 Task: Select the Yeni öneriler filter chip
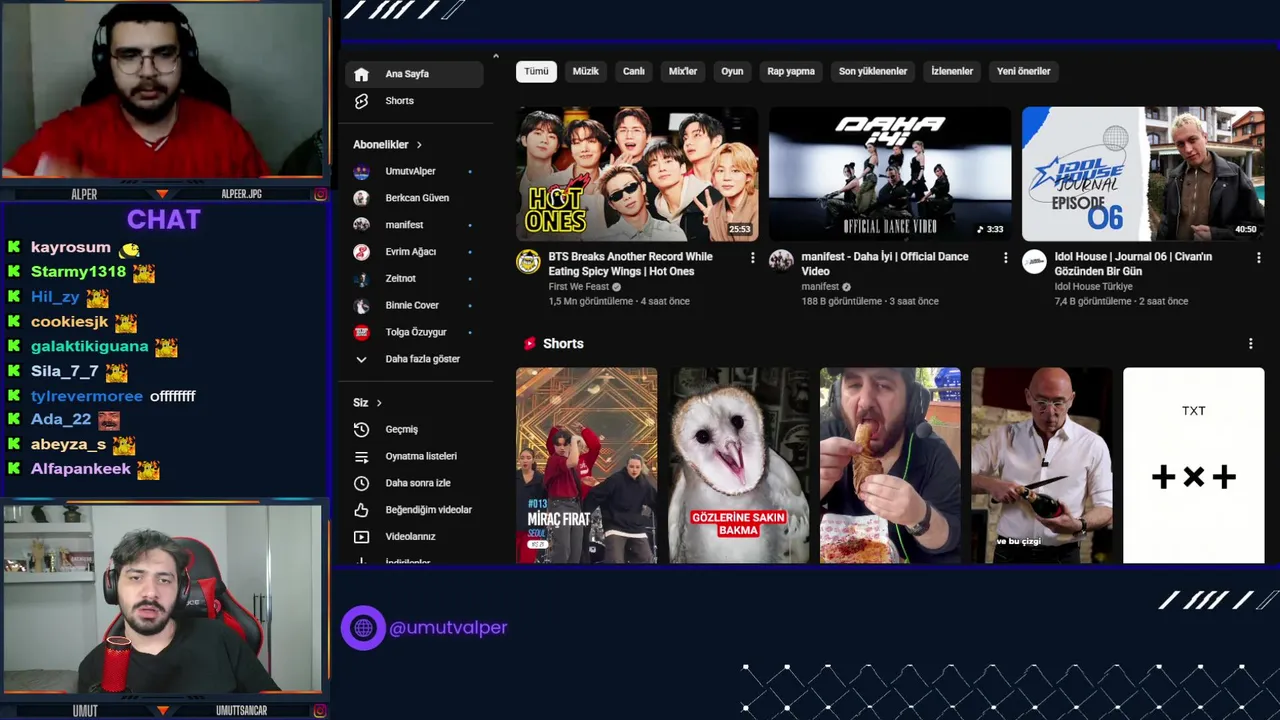(x=1023, y=71)
